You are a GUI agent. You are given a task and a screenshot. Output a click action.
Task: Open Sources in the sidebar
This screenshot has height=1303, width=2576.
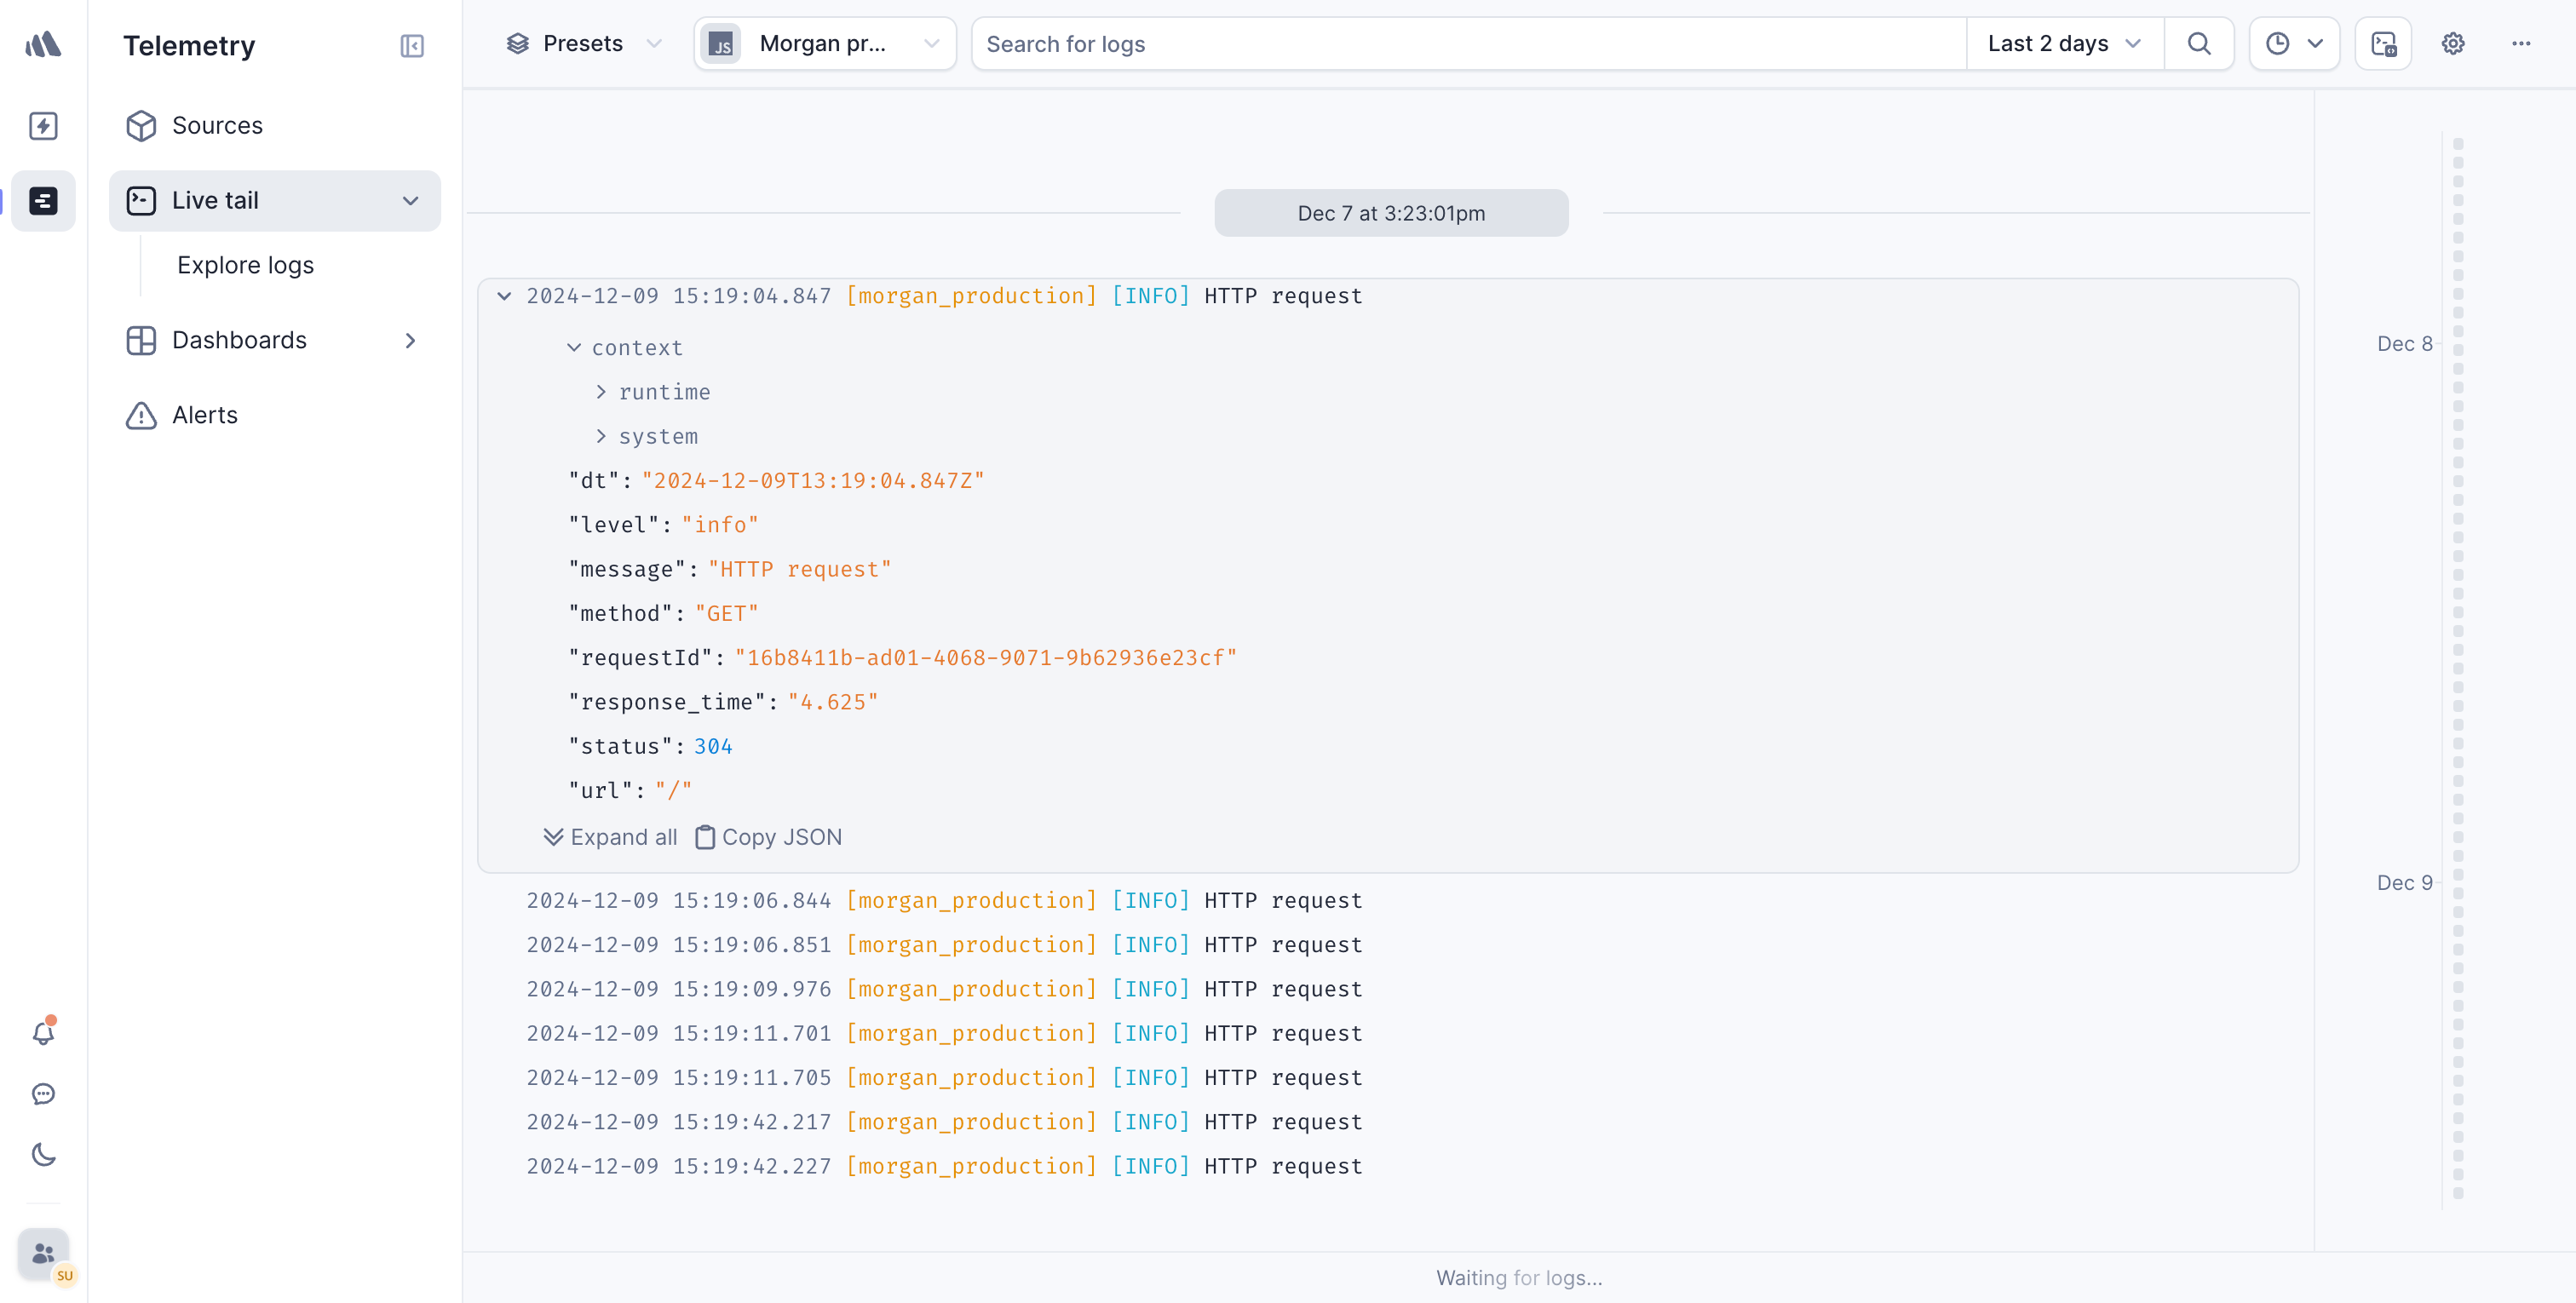[x=275, y=126]
